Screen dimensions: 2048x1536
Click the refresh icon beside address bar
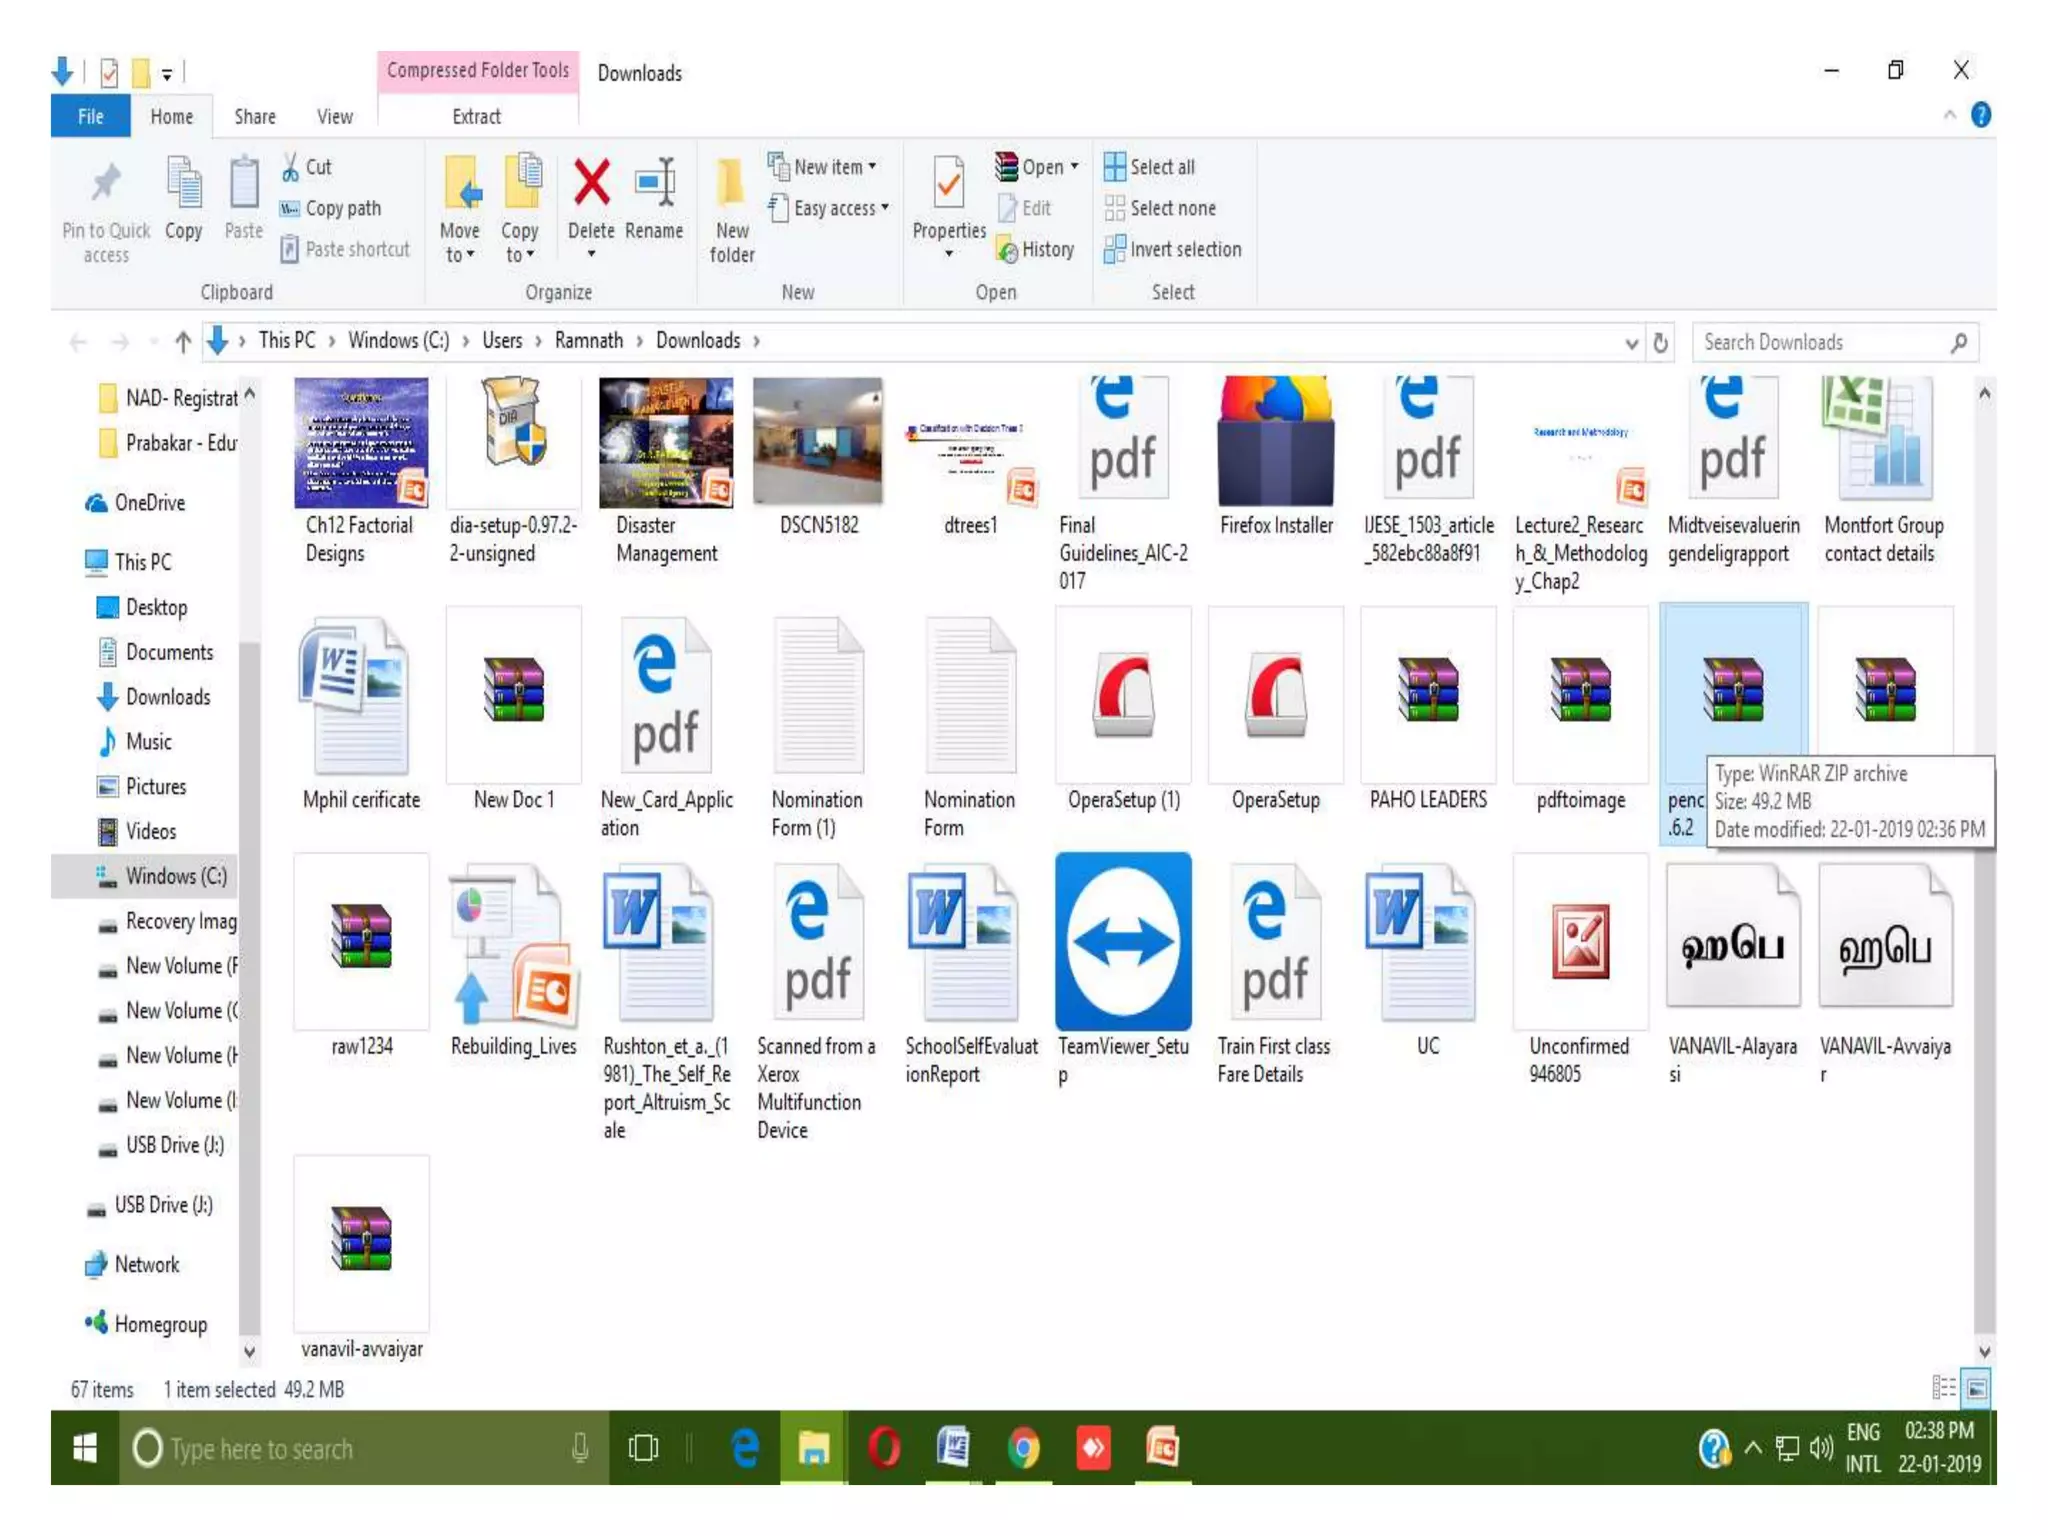(1661, 342)
